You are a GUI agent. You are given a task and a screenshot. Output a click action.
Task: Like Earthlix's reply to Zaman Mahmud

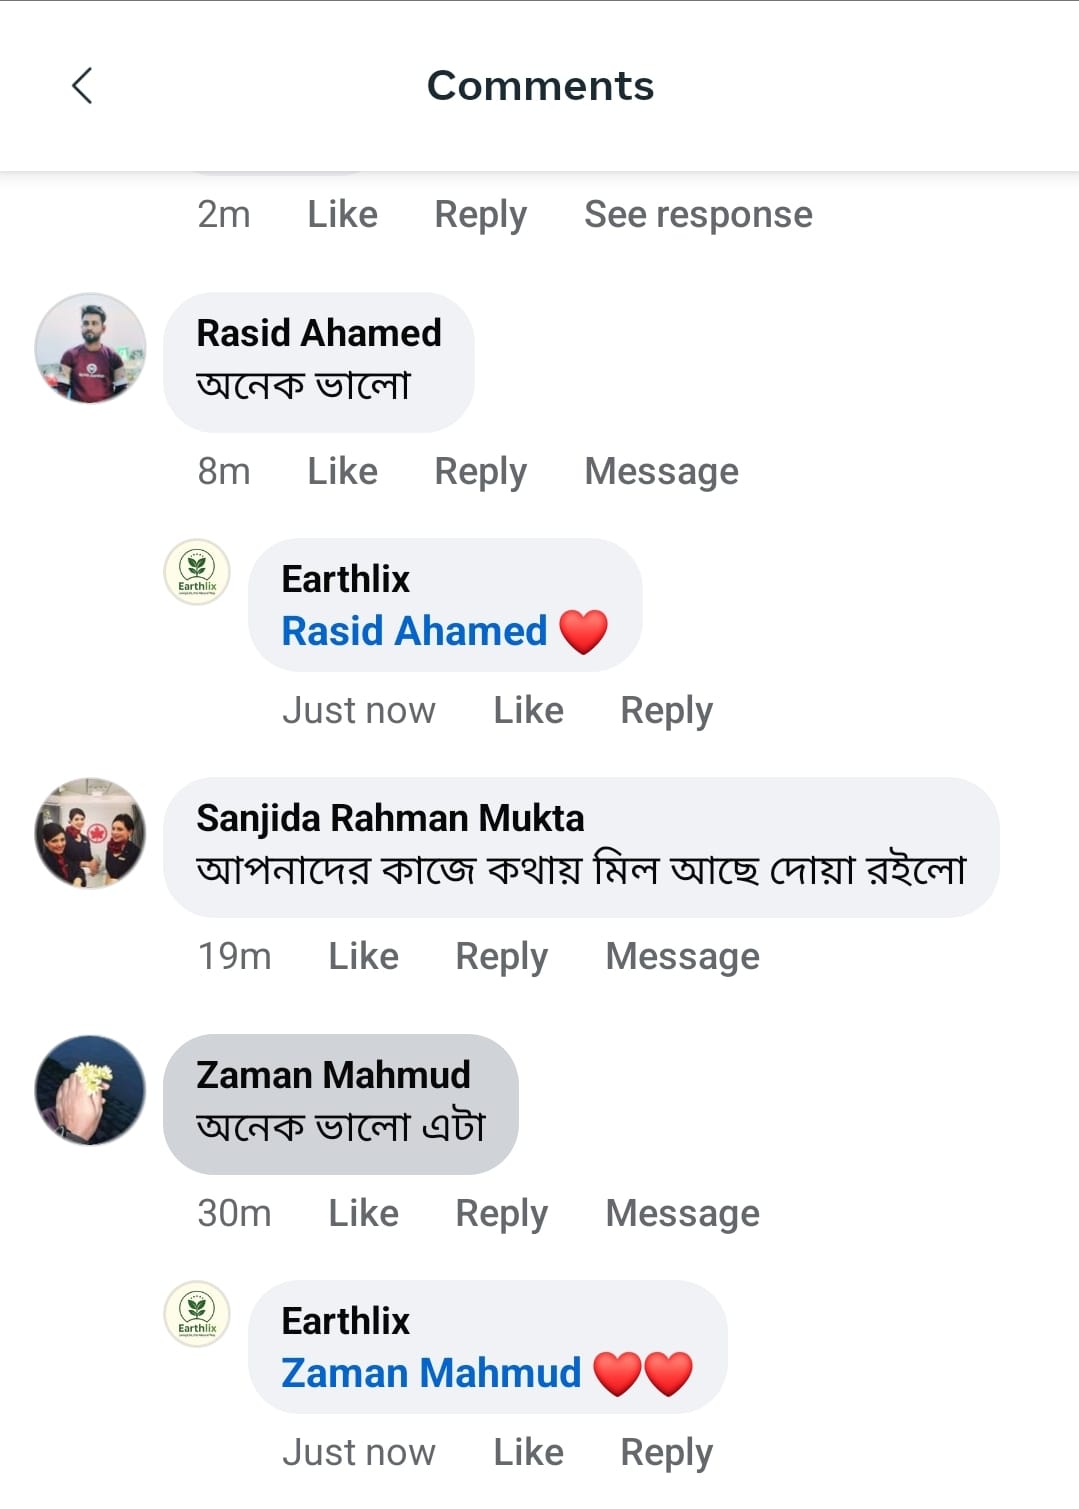pyautogui.click(x=528, y=1452)
